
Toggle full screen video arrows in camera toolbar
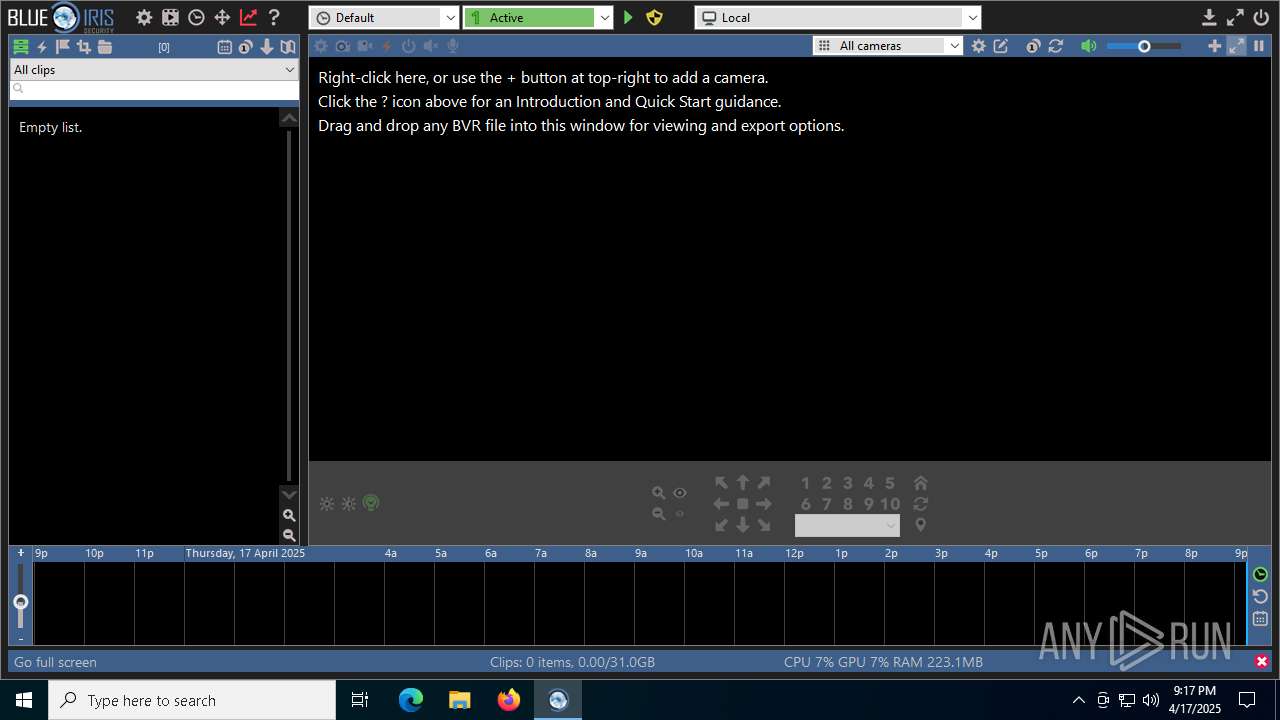click(x=1237, y=46)
